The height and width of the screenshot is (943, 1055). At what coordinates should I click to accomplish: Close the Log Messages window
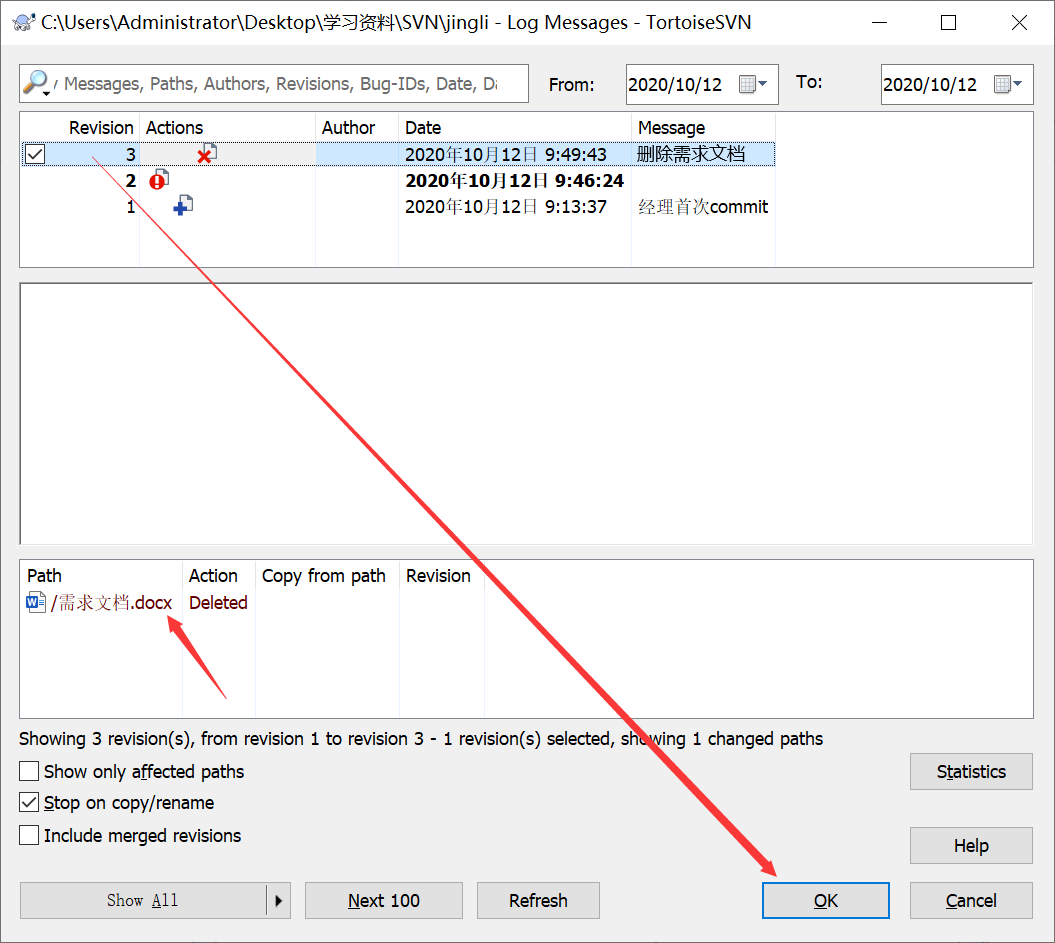pos(1019,22)
